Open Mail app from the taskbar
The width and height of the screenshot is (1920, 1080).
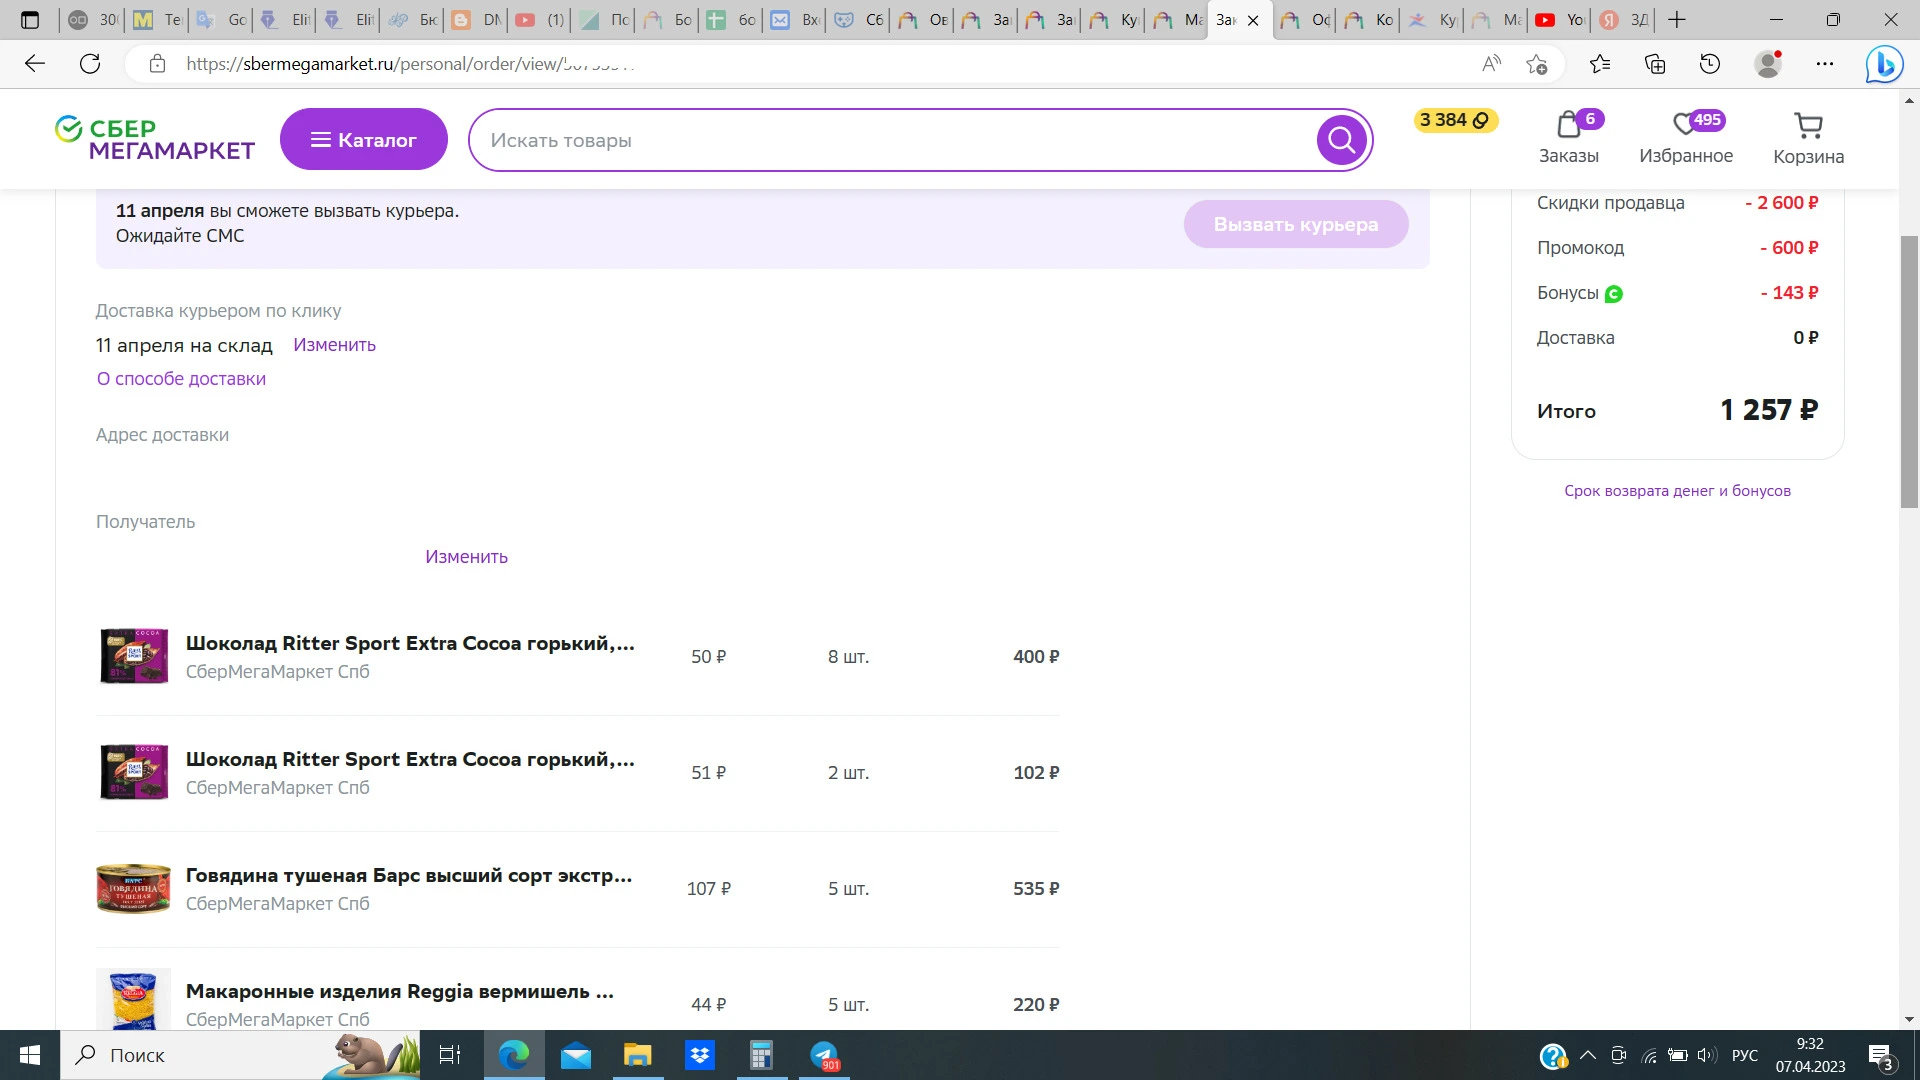pyautogui.click(x=575, y=1055)
